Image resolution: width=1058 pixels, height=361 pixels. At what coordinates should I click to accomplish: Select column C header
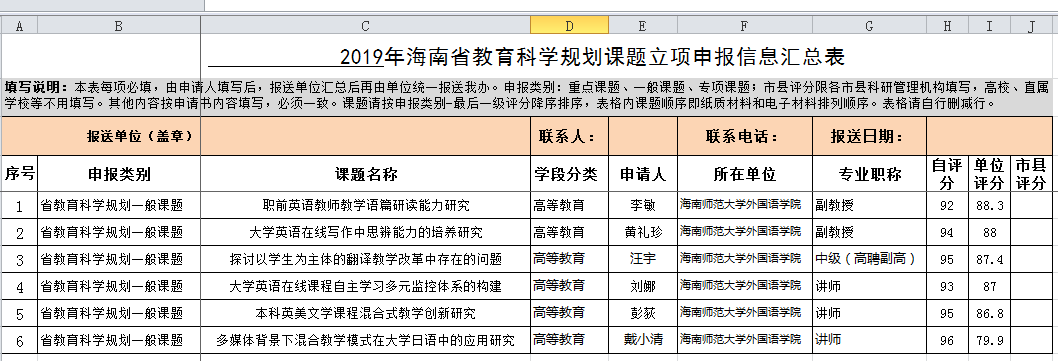pyautogui.click(x=366, y=26)
